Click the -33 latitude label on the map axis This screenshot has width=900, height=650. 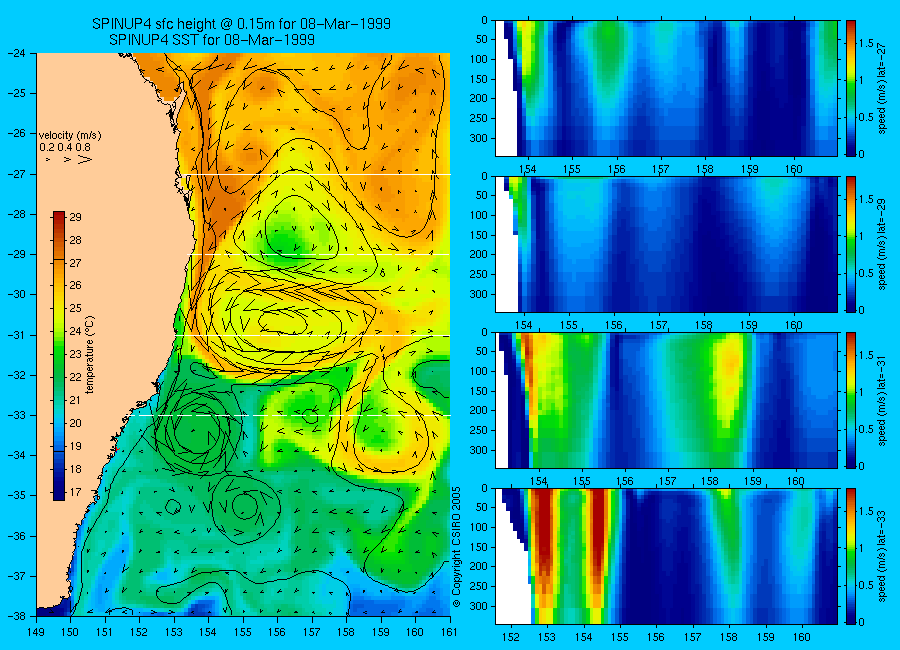click(x=16, y=415)
